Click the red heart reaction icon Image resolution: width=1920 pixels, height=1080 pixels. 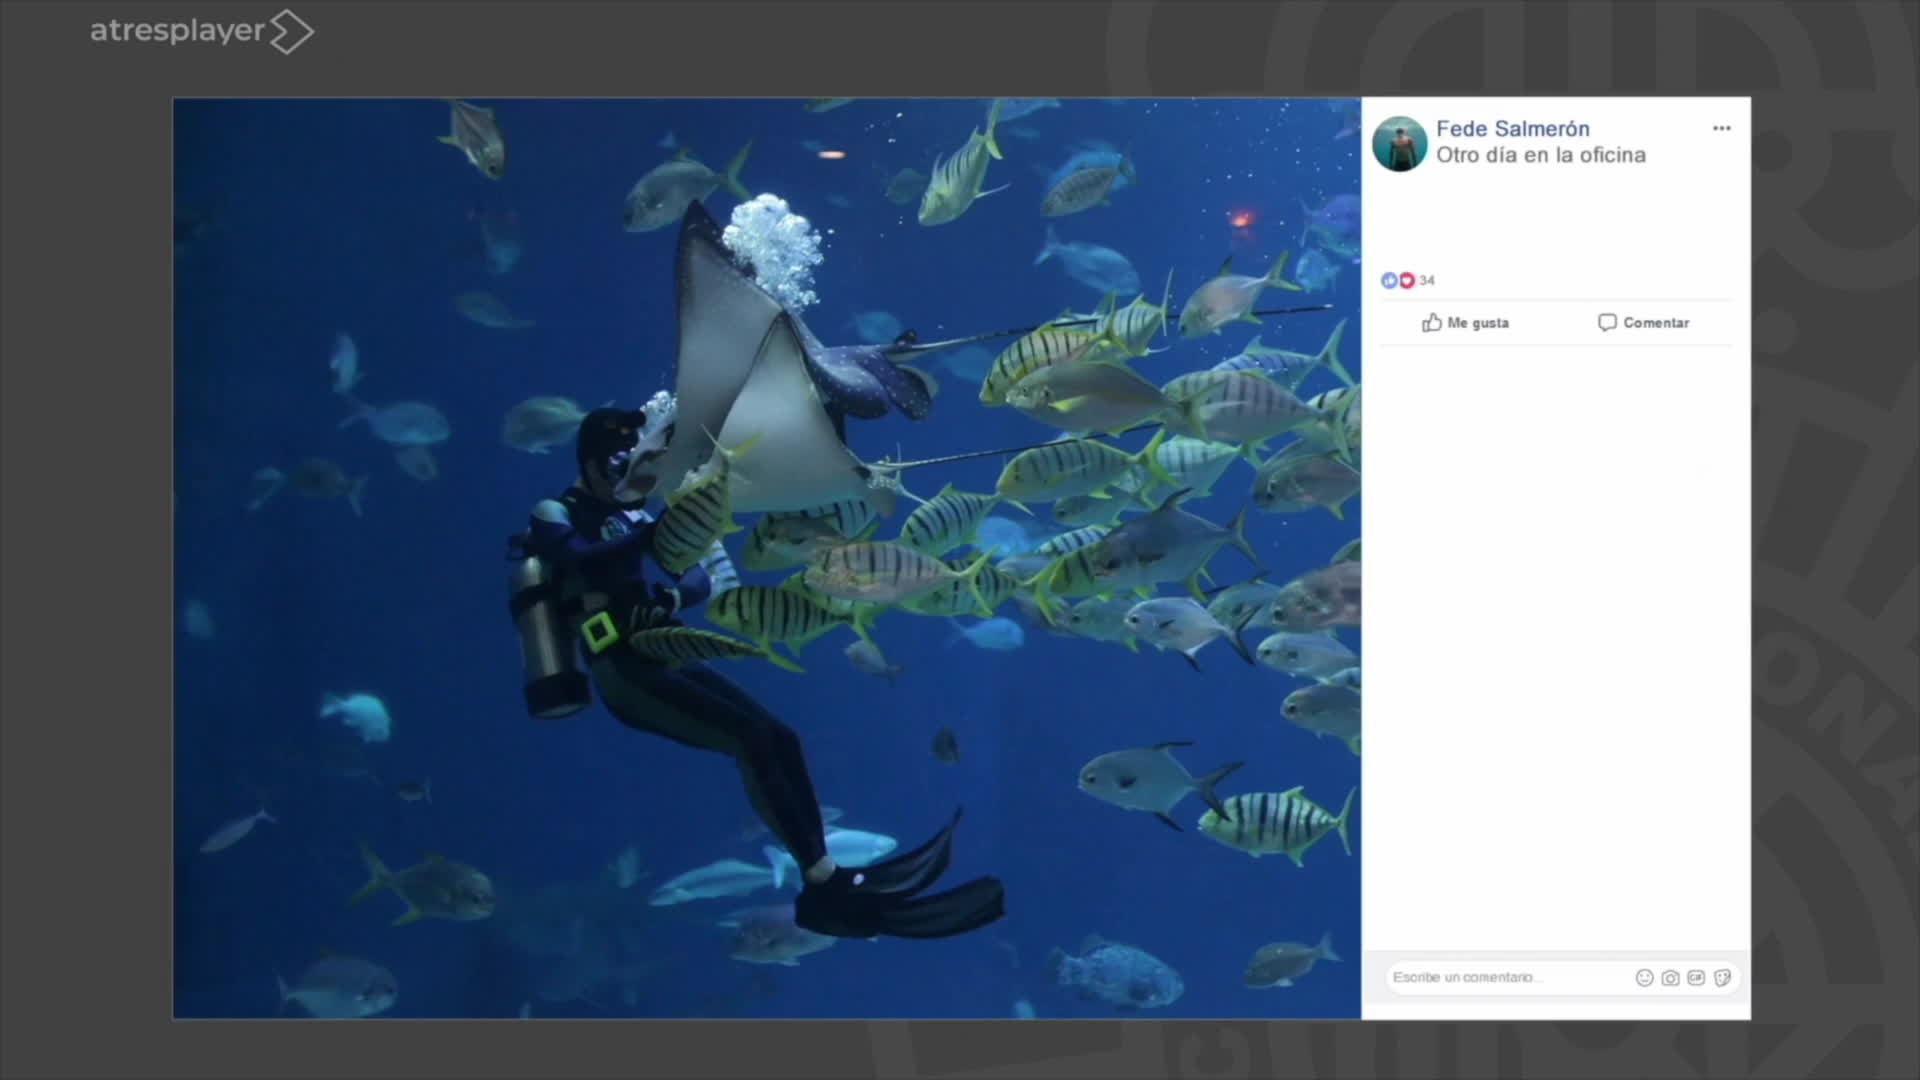coord(1406,281)
